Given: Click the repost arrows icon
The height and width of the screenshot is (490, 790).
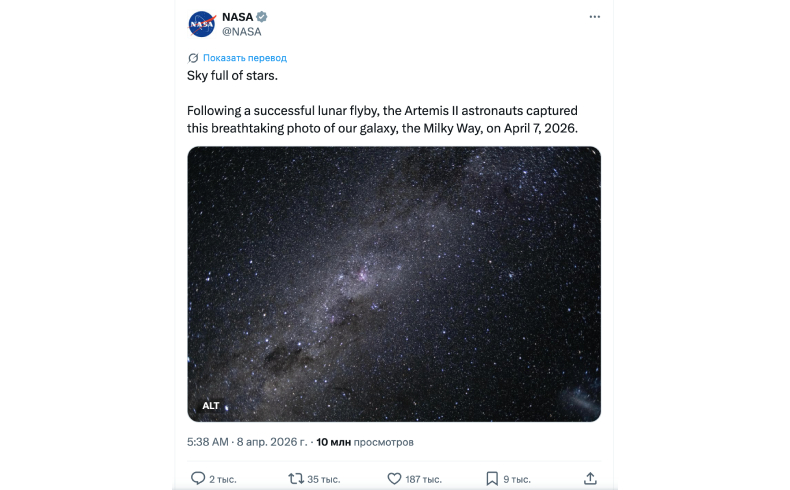Looking at the screenshot, I should (x=295, y=478).
